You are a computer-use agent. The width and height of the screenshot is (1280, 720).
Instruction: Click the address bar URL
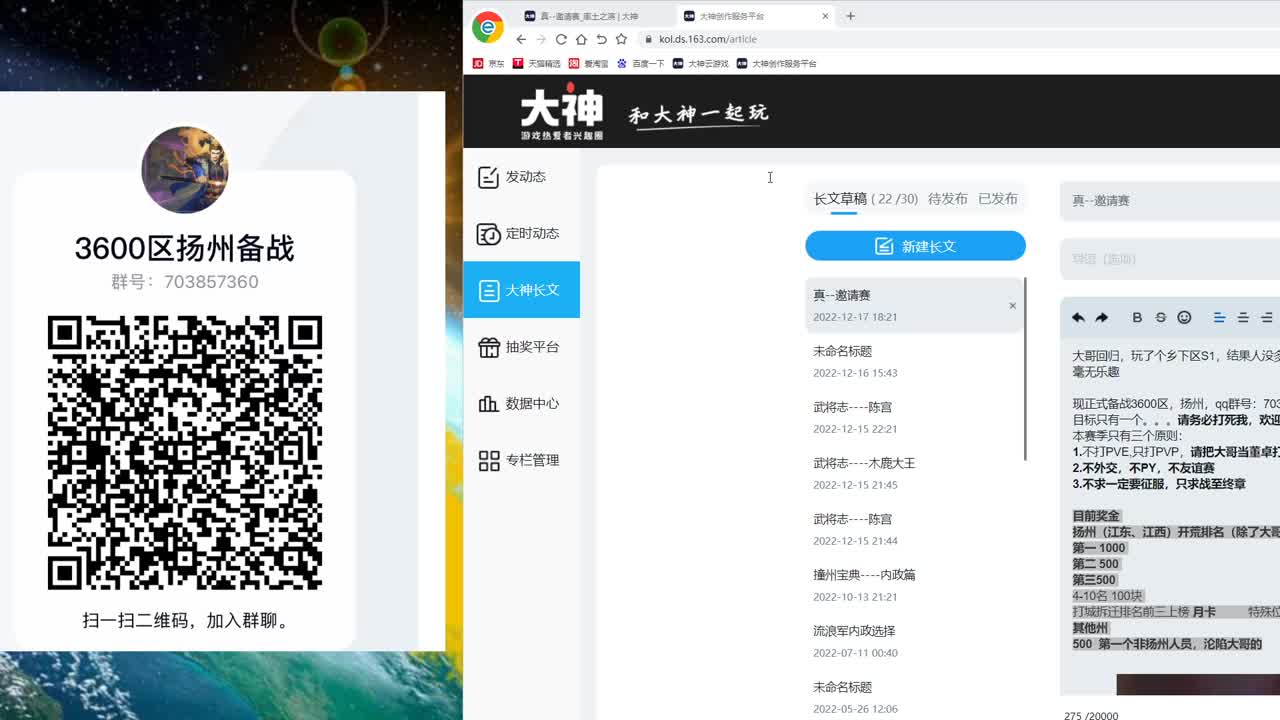pyautogui.click(x=708, y=39)
